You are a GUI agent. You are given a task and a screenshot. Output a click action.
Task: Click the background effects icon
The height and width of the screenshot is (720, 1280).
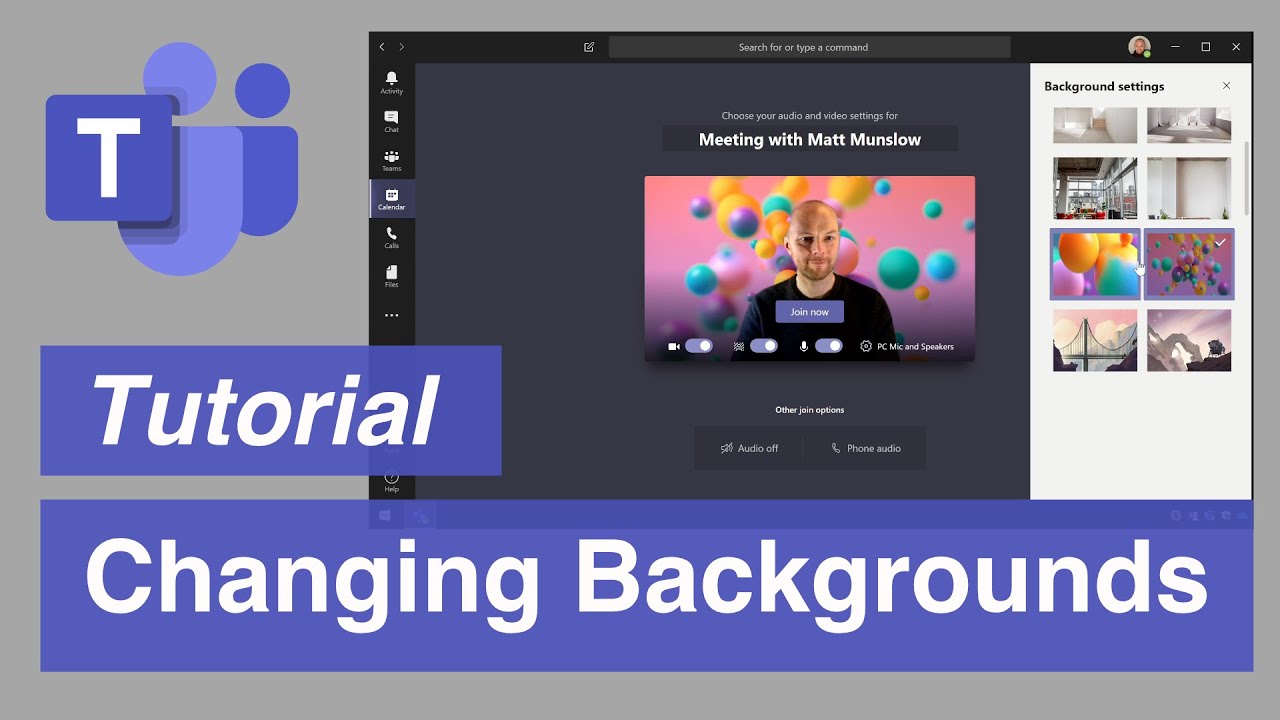[x=739, y=346]
